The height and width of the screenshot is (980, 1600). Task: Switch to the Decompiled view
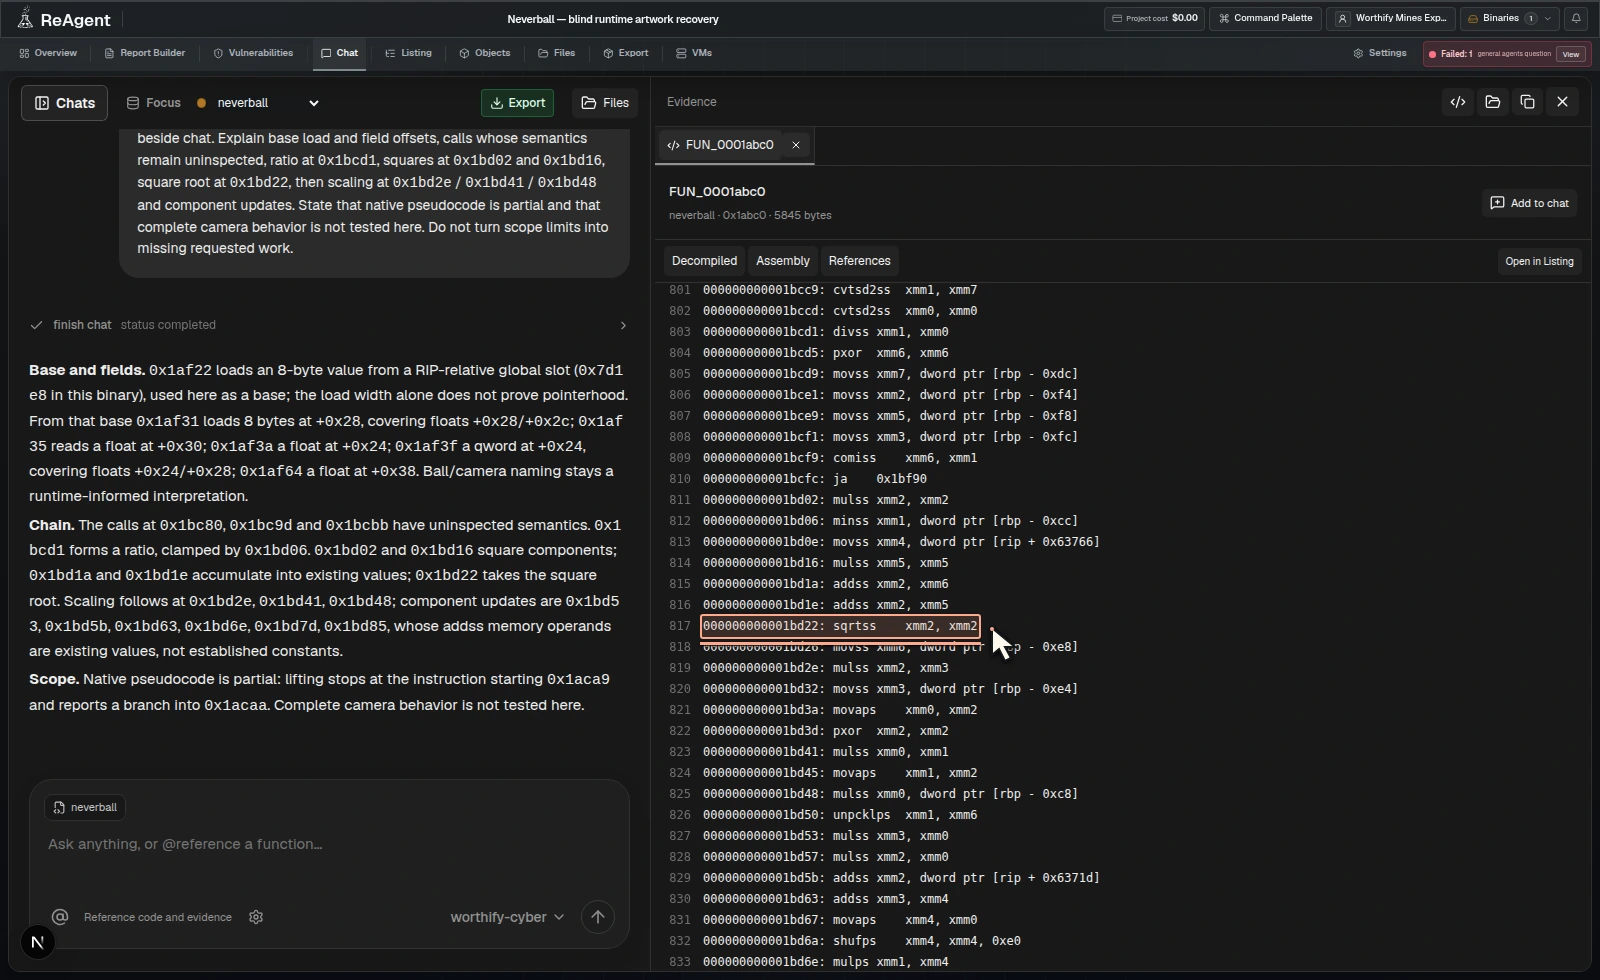(704, 261)
